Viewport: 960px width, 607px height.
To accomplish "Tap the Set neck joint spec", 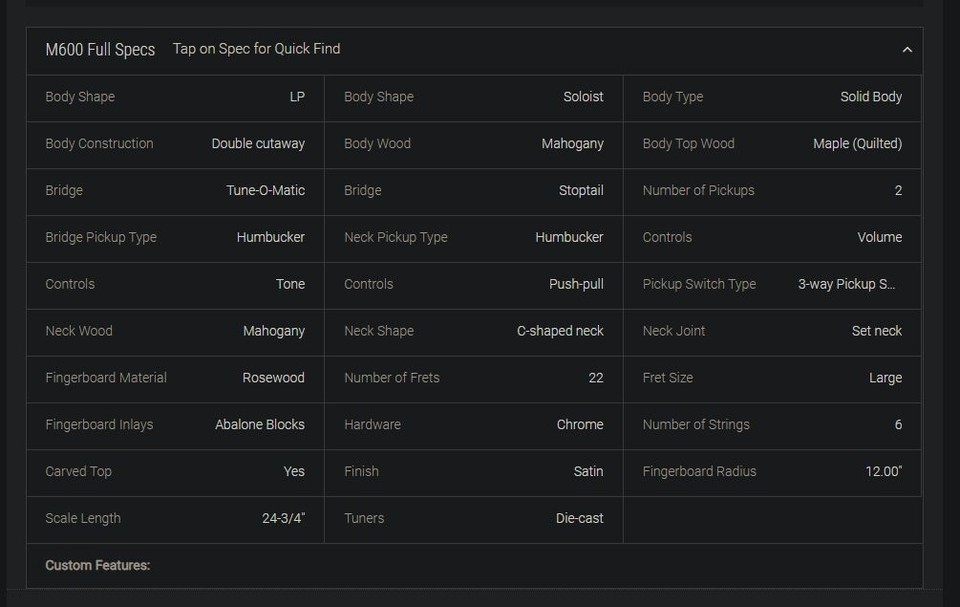I will point(772,331).
